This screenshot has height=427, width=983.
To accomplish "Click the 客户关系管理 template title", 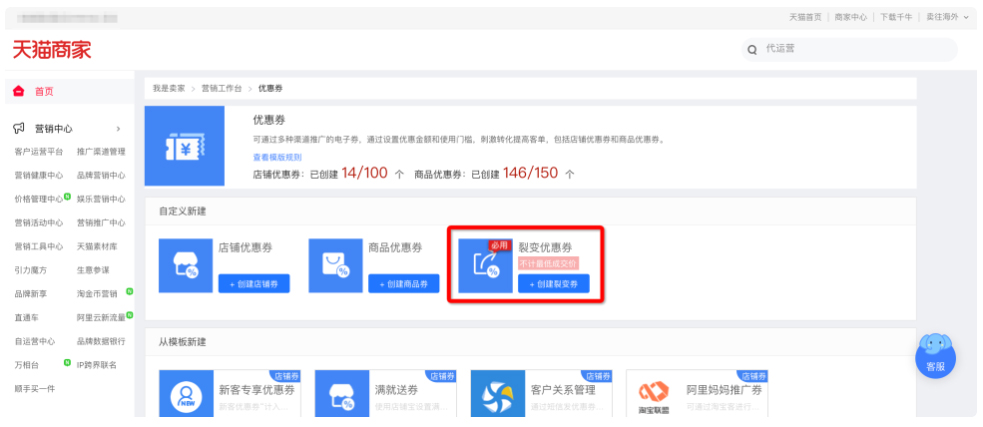I will pos(562,391).
